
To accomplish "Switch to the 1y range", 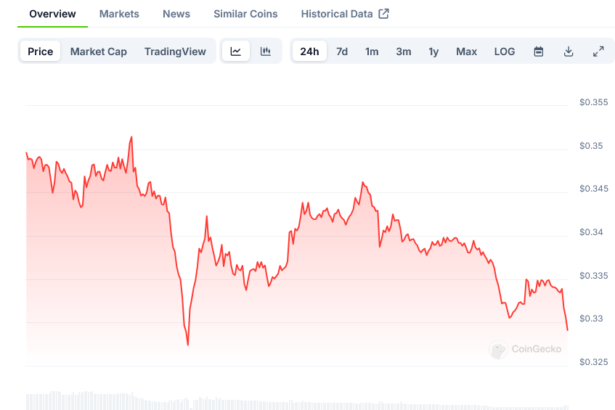I will (x=433, y=51).
